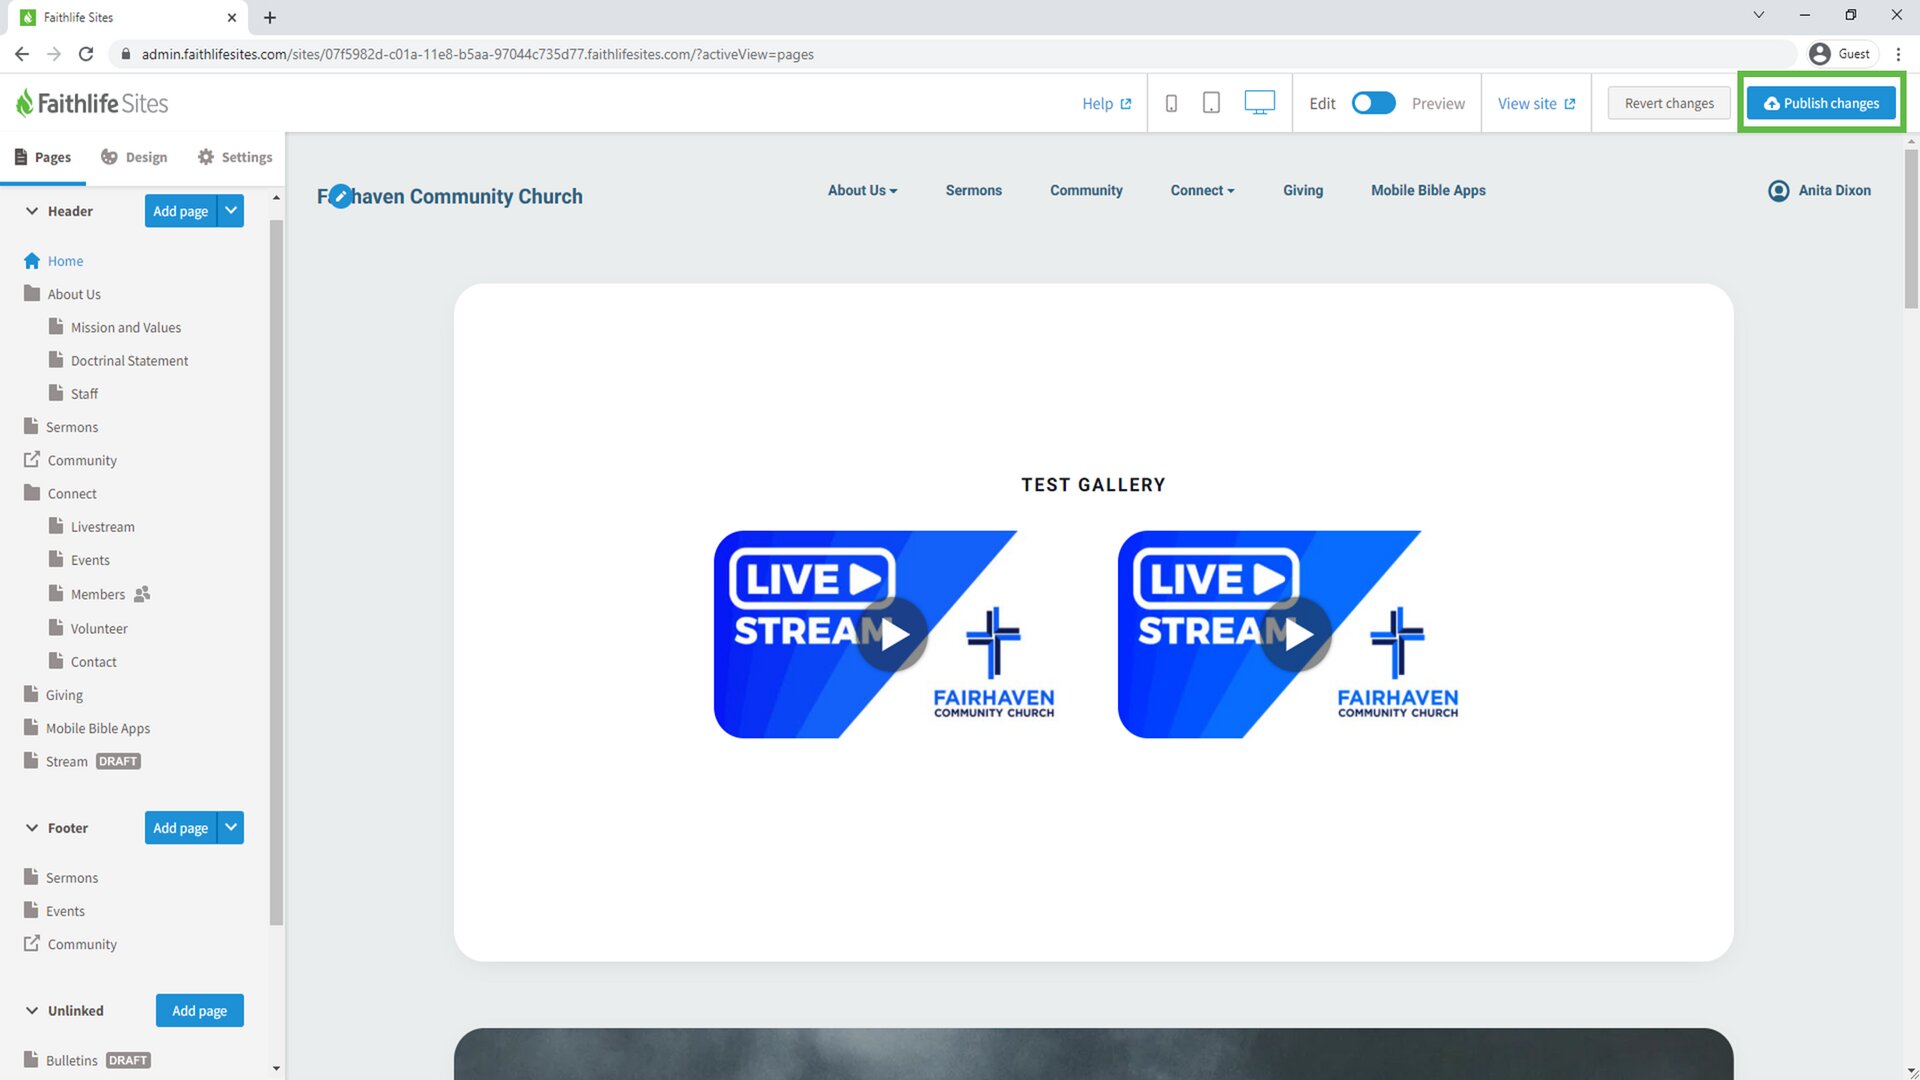The height and width of the screenshot is (1080, 1920).
Task: Click the pencil edit icon on site title
Action: click(x=340, y=196)
